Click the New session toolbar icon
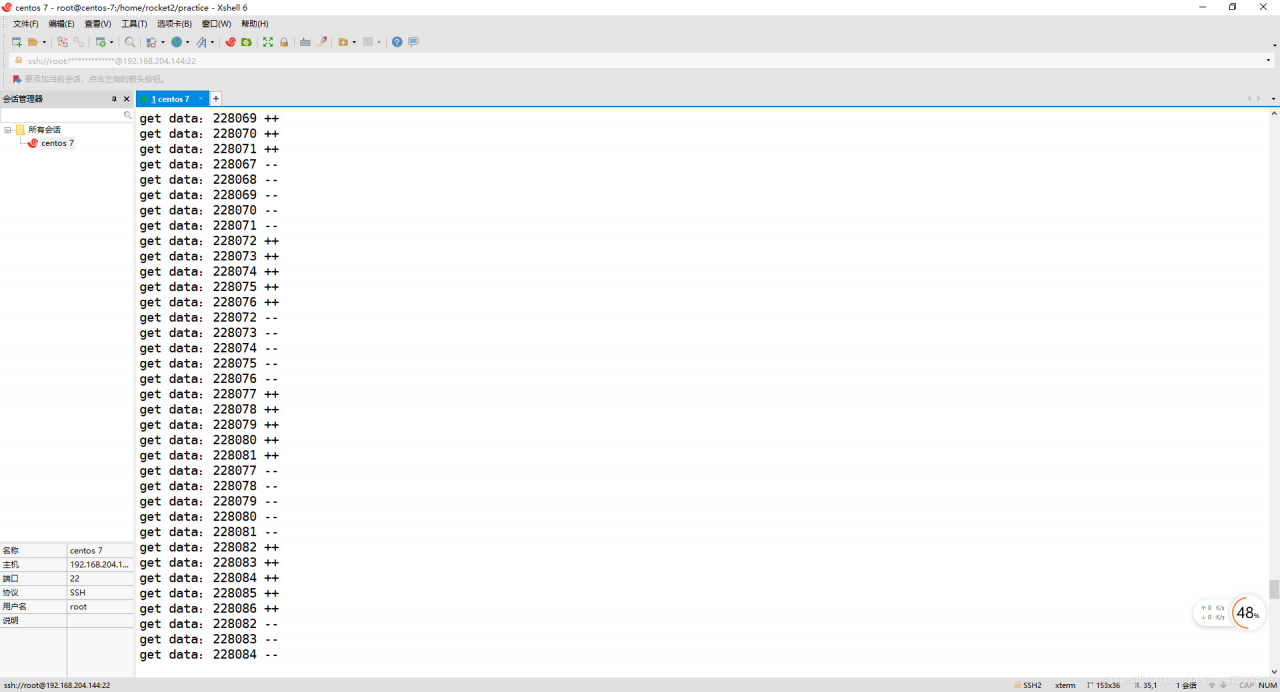This screenshot has height=692, width=1280. (x=16, y=42)
